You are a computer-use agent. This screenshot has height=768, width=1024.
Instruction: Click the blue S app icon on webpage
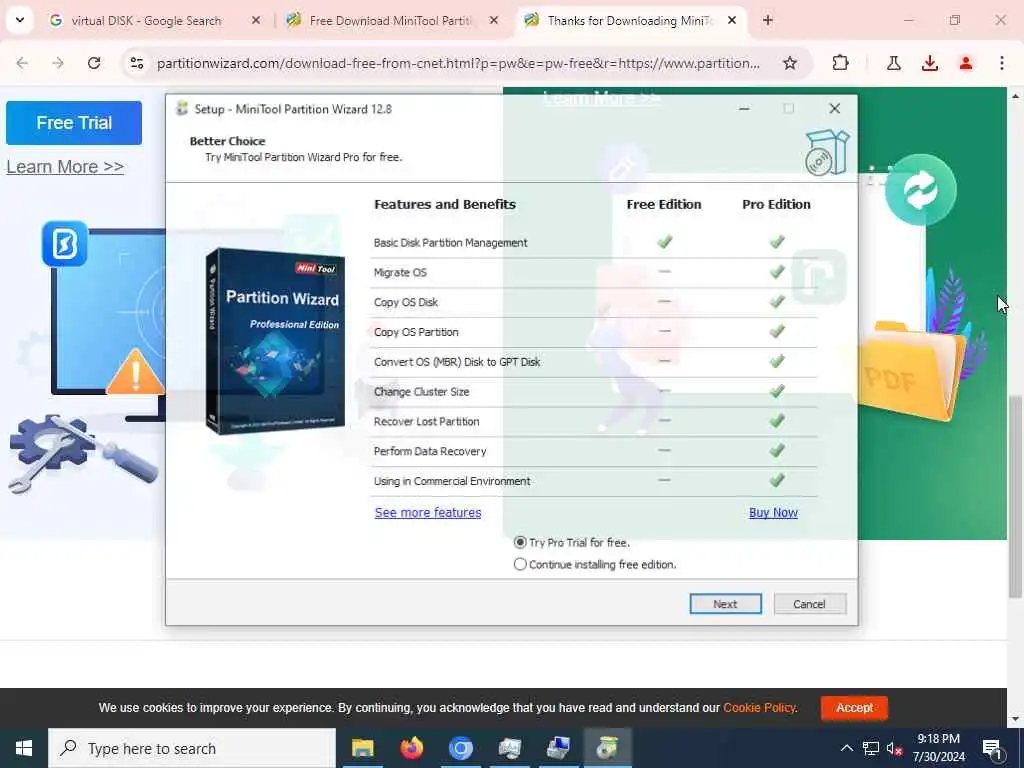click(65, 244)
